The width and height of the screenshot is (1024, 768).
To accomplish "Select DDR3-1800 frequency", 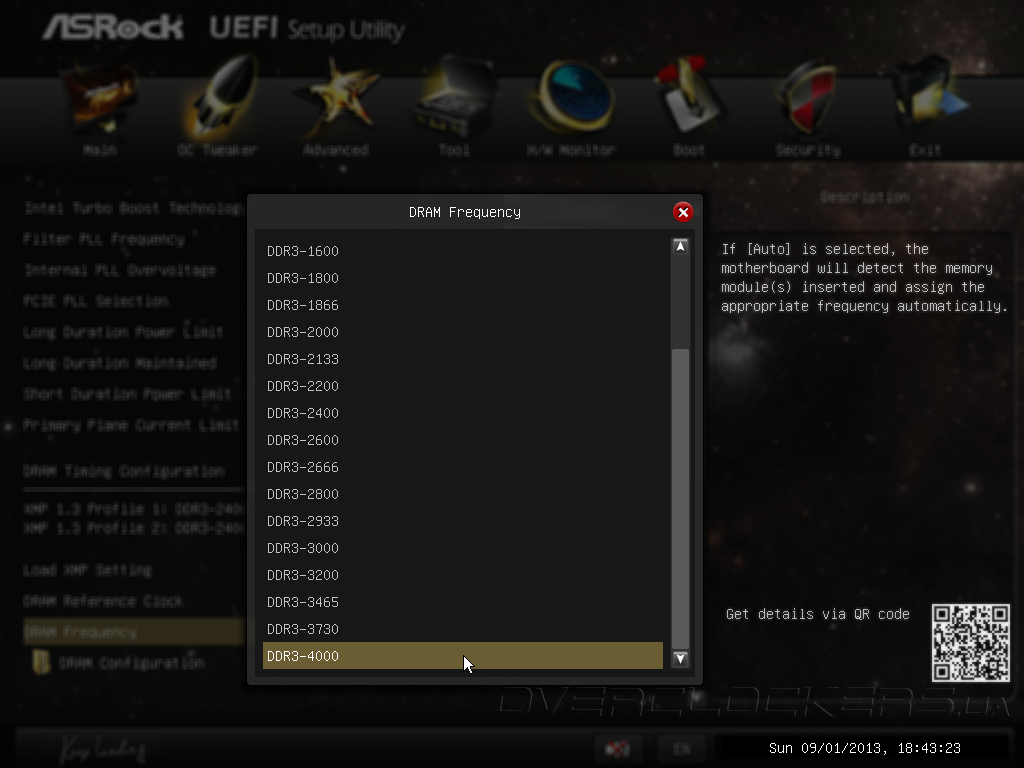I will click(x=462, y=278).
